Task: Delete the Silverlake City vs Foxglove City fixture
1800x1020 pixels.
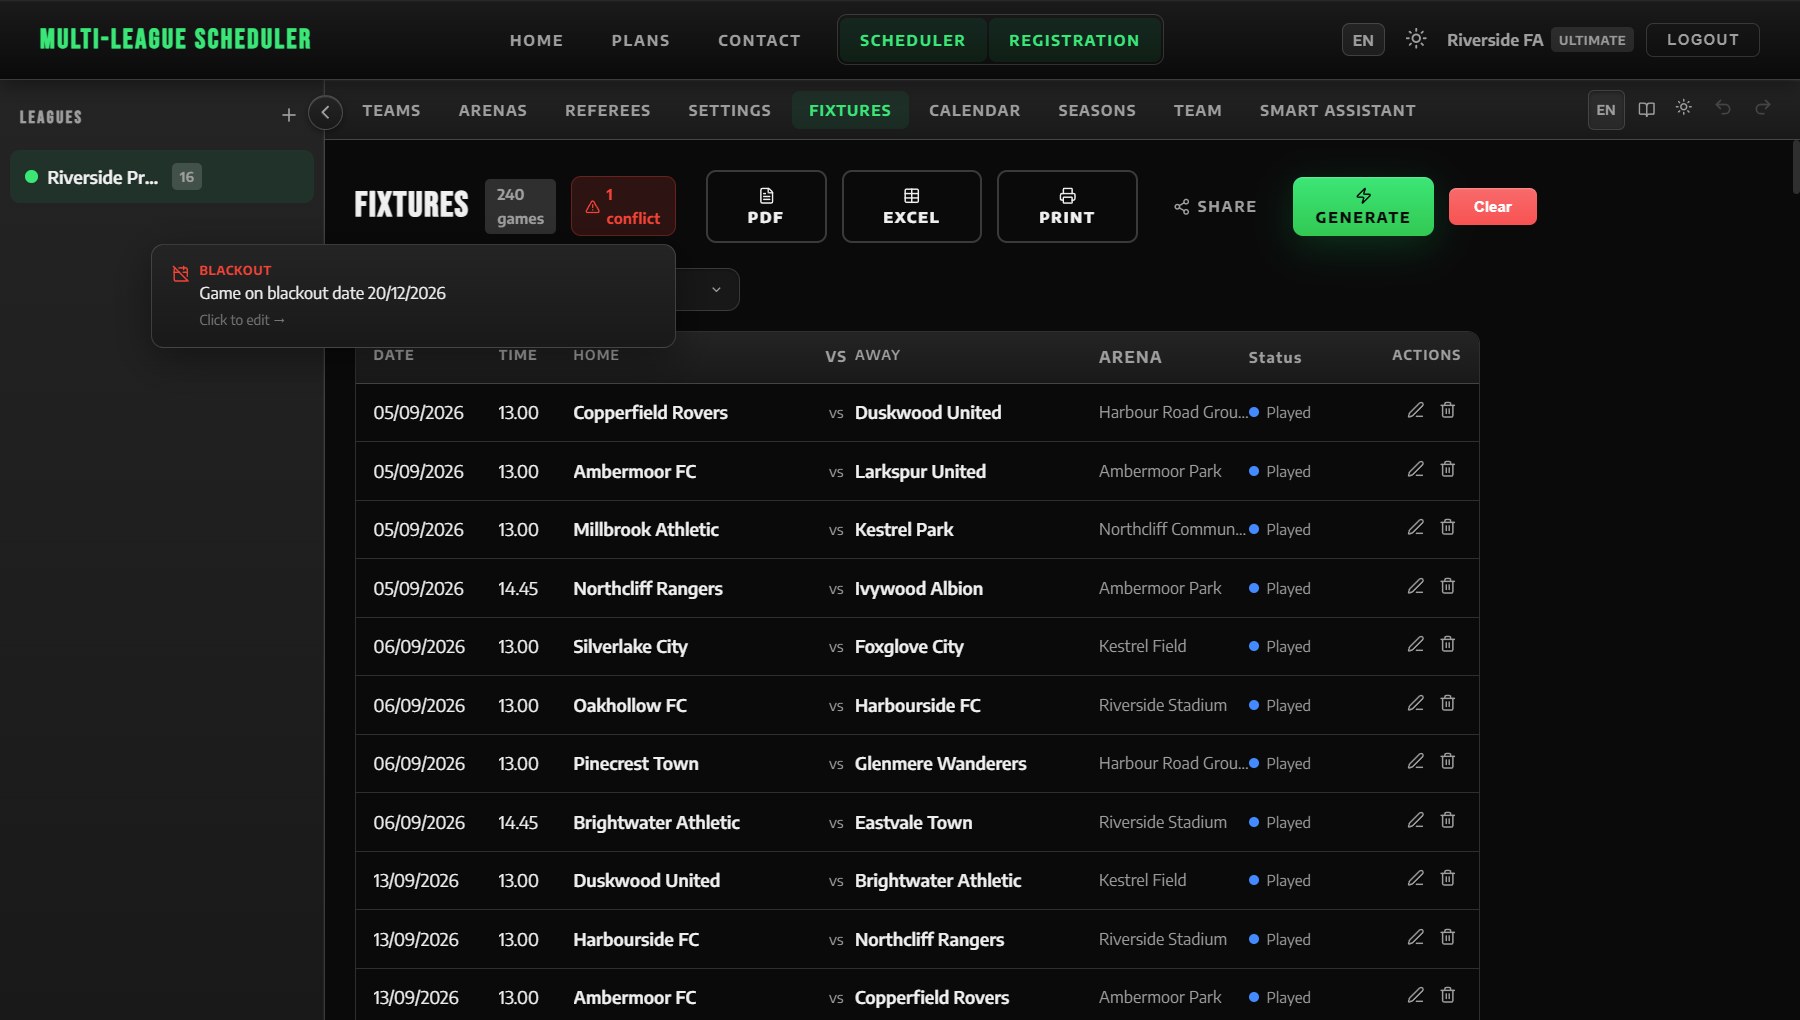Action: point(1447,645)
